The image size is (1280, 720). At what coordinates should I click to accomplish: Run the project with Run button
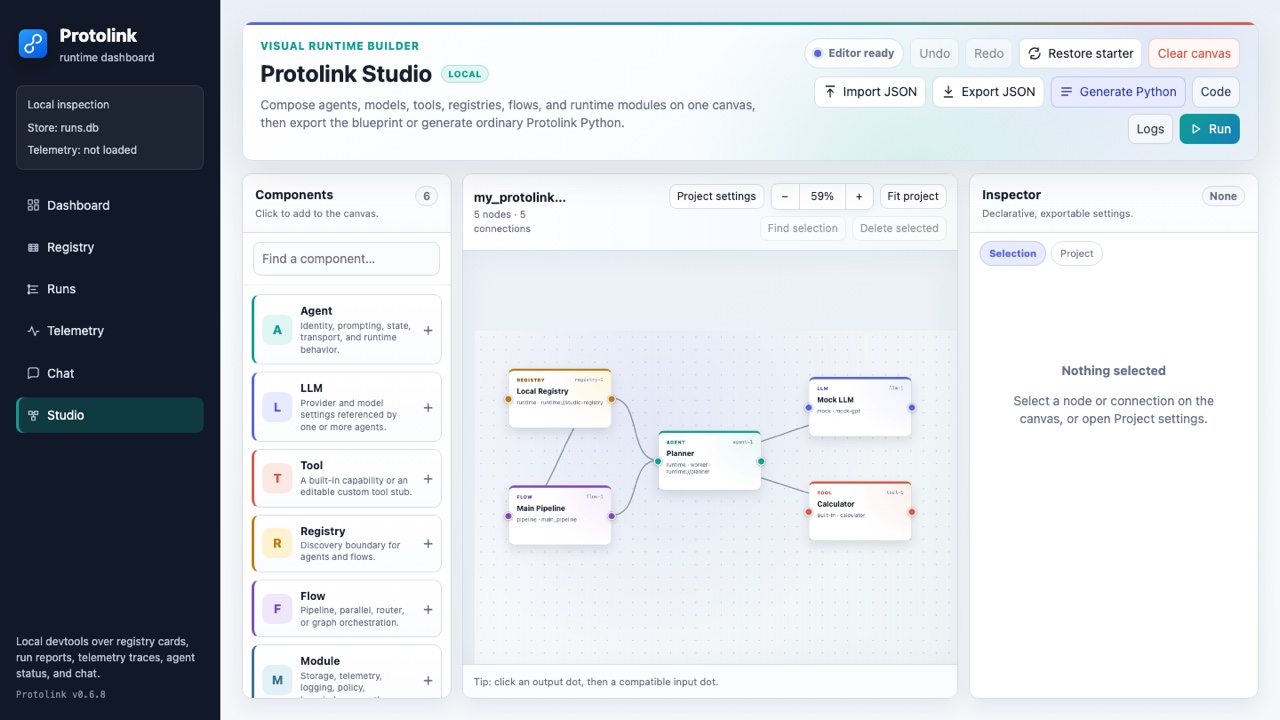1210,129
